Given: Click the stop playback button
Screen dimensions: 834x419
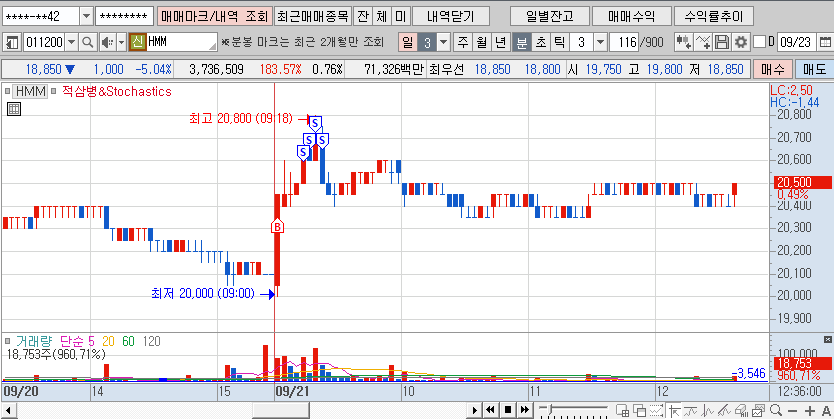Looking at the screenshot, I should pos(508,409).
